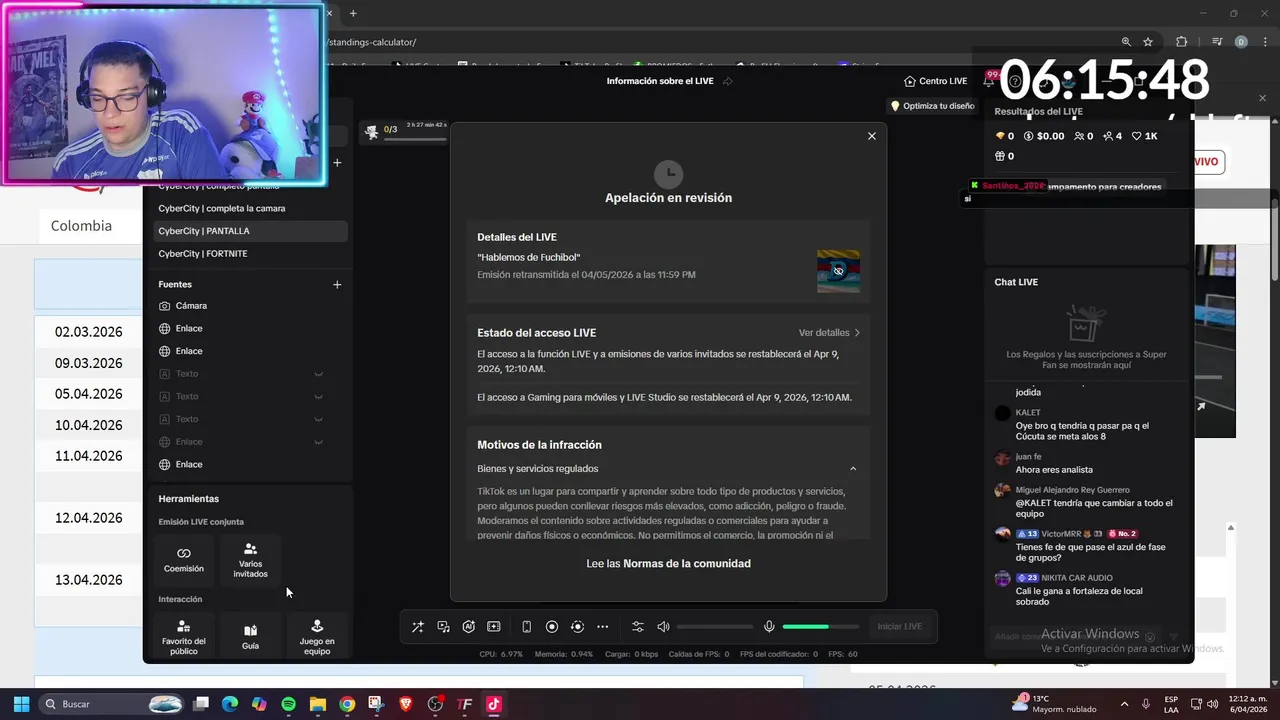This screenshot has height=720, width=1280.
Task: Select the Cámara source
Action: point(191,306)
